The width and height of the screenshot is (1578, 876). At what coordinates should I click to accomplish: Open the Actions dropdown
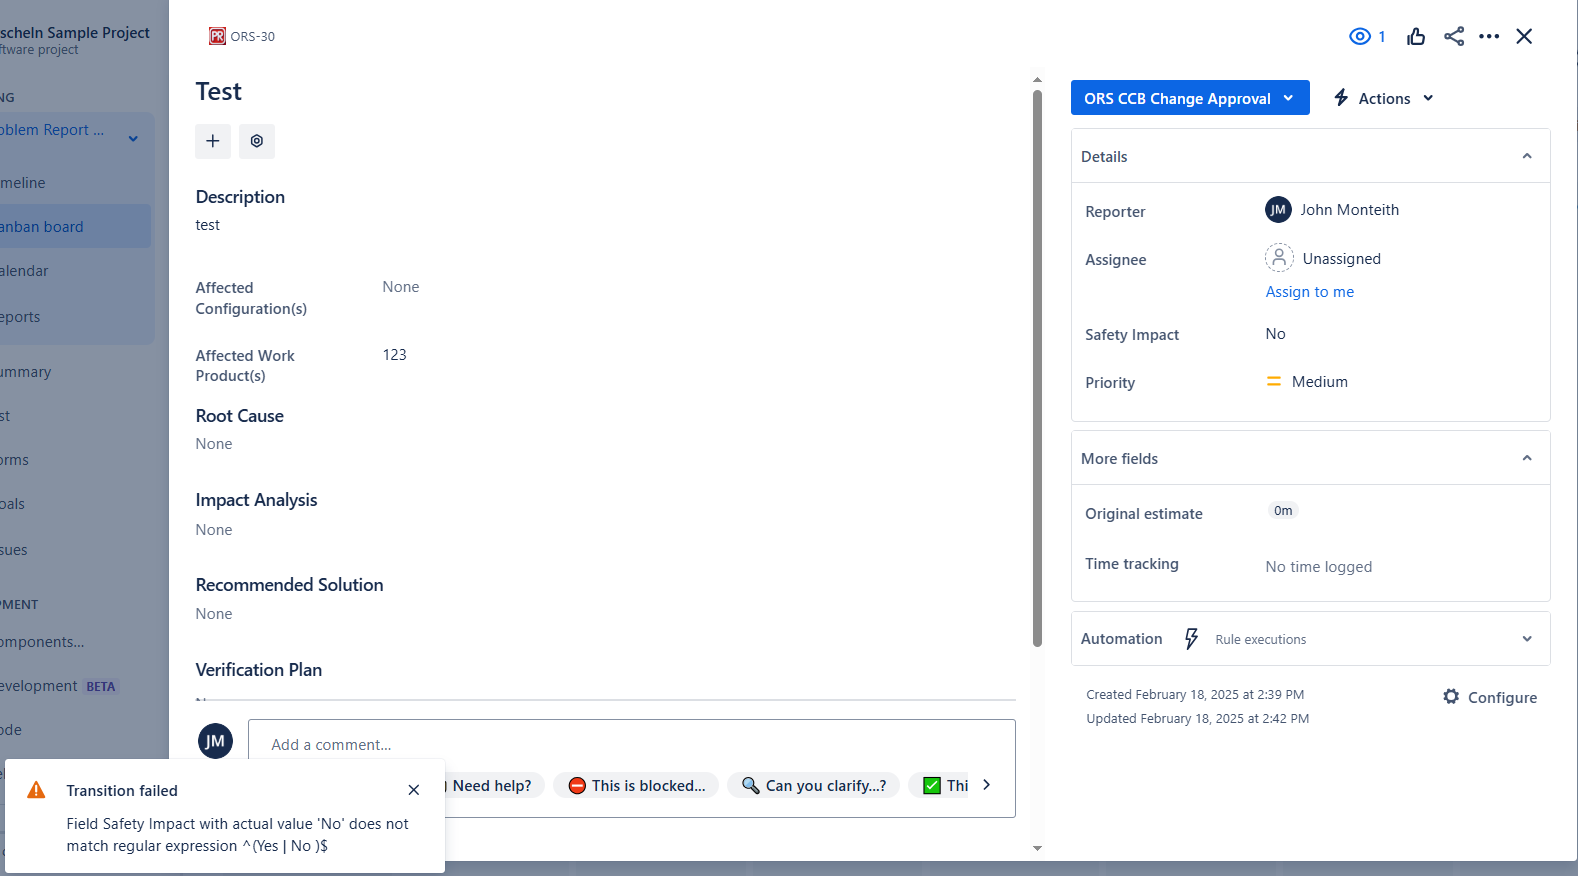(1384, 98)
